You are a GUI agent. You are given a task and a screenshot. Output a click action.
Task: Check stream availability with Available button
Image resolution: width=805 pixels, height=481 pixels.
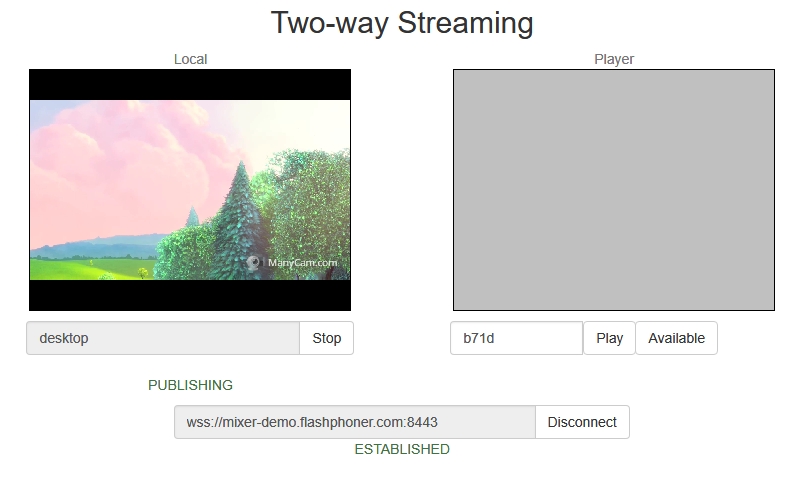(676, 338)
